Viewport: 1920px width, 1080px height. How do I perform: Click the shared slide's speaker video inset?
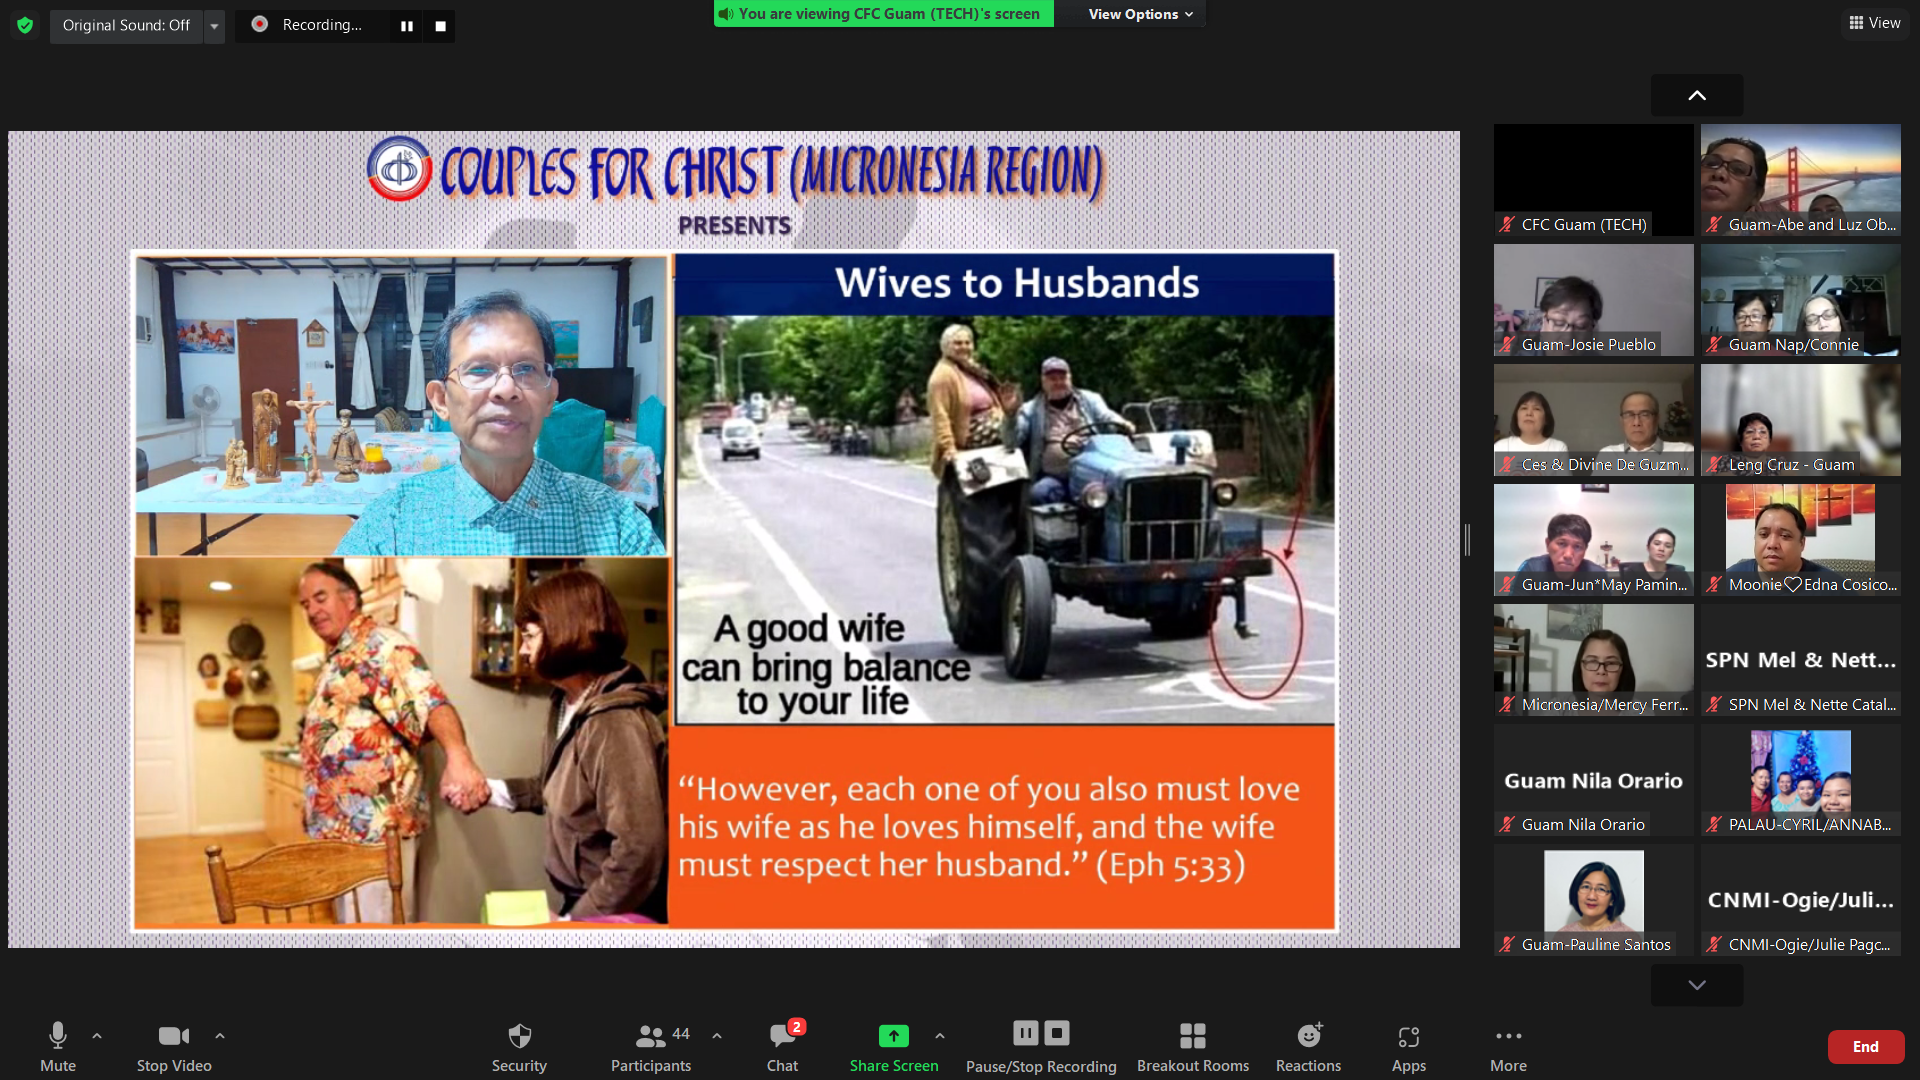[402, 405]
